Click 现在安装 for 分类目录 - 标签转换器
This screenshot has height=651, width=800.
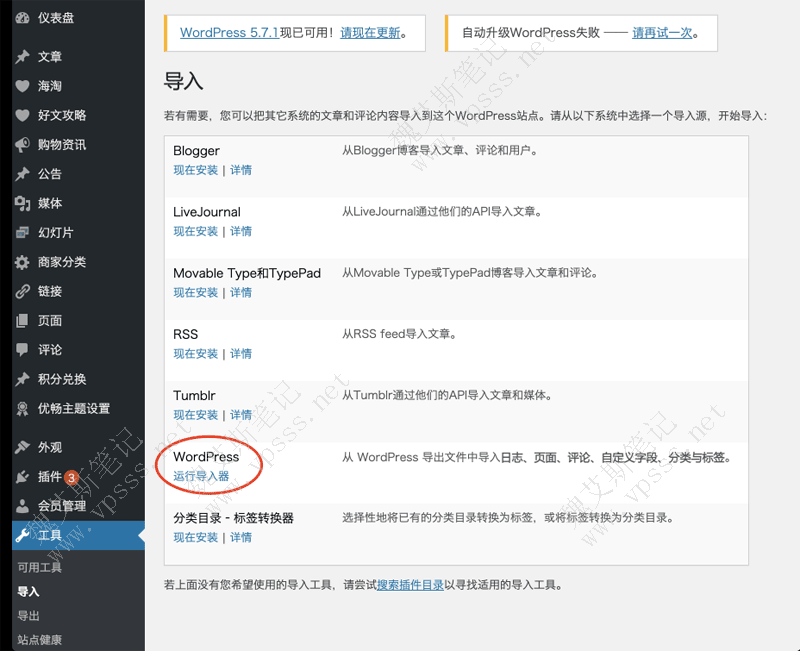(196, 537)
